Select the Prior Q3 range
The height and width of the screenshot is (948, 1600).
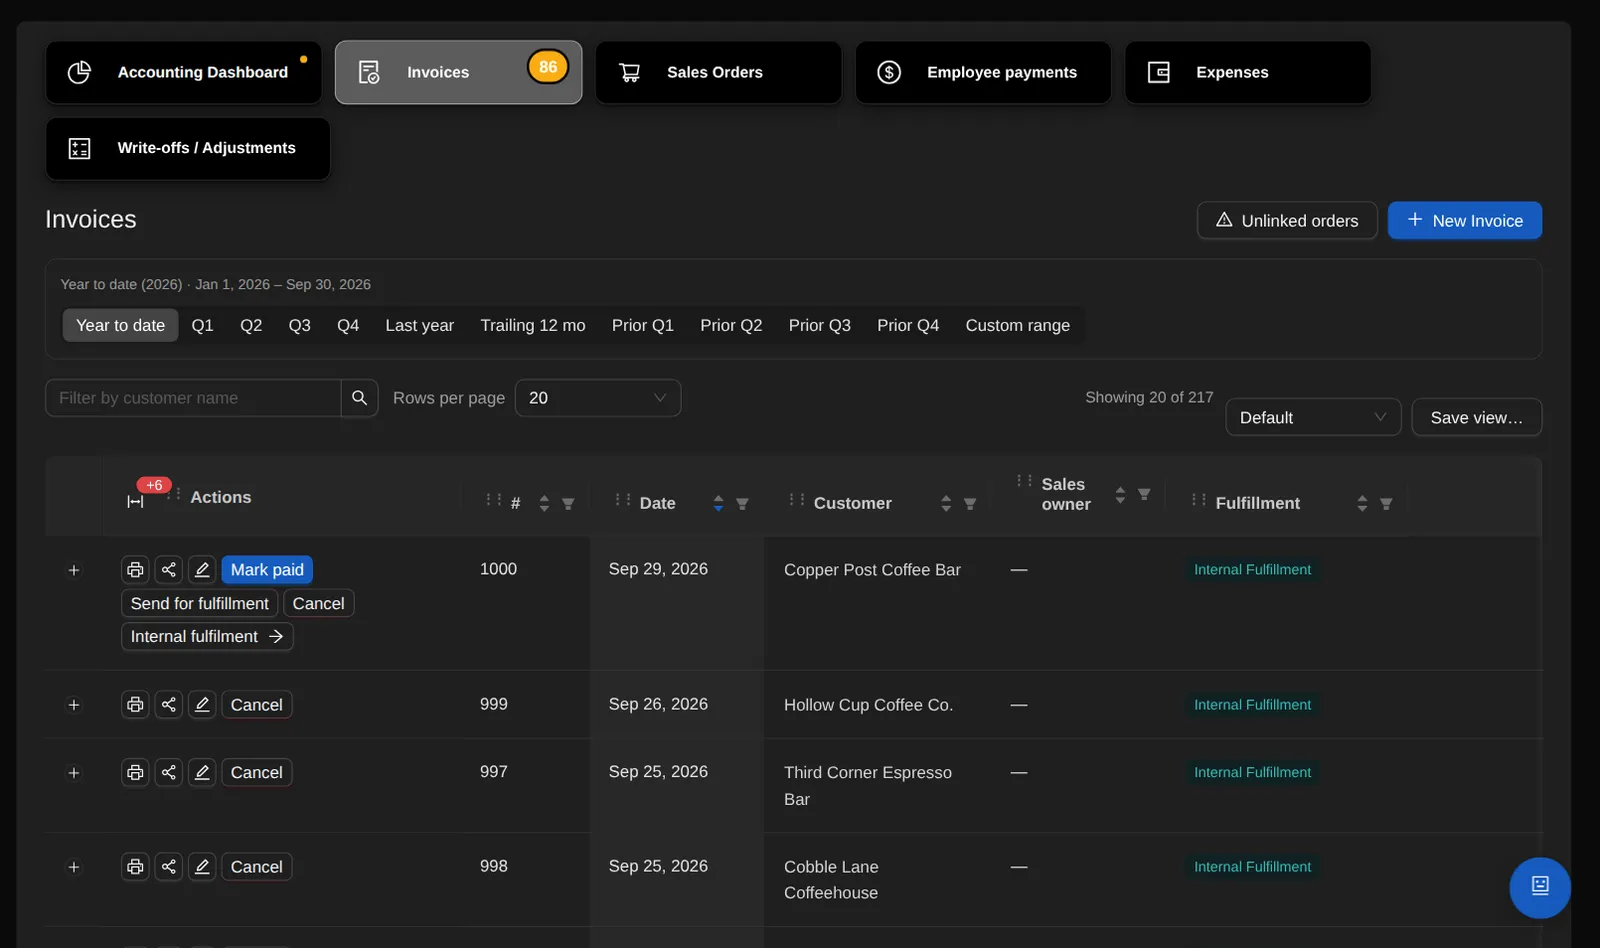(820, 326)
